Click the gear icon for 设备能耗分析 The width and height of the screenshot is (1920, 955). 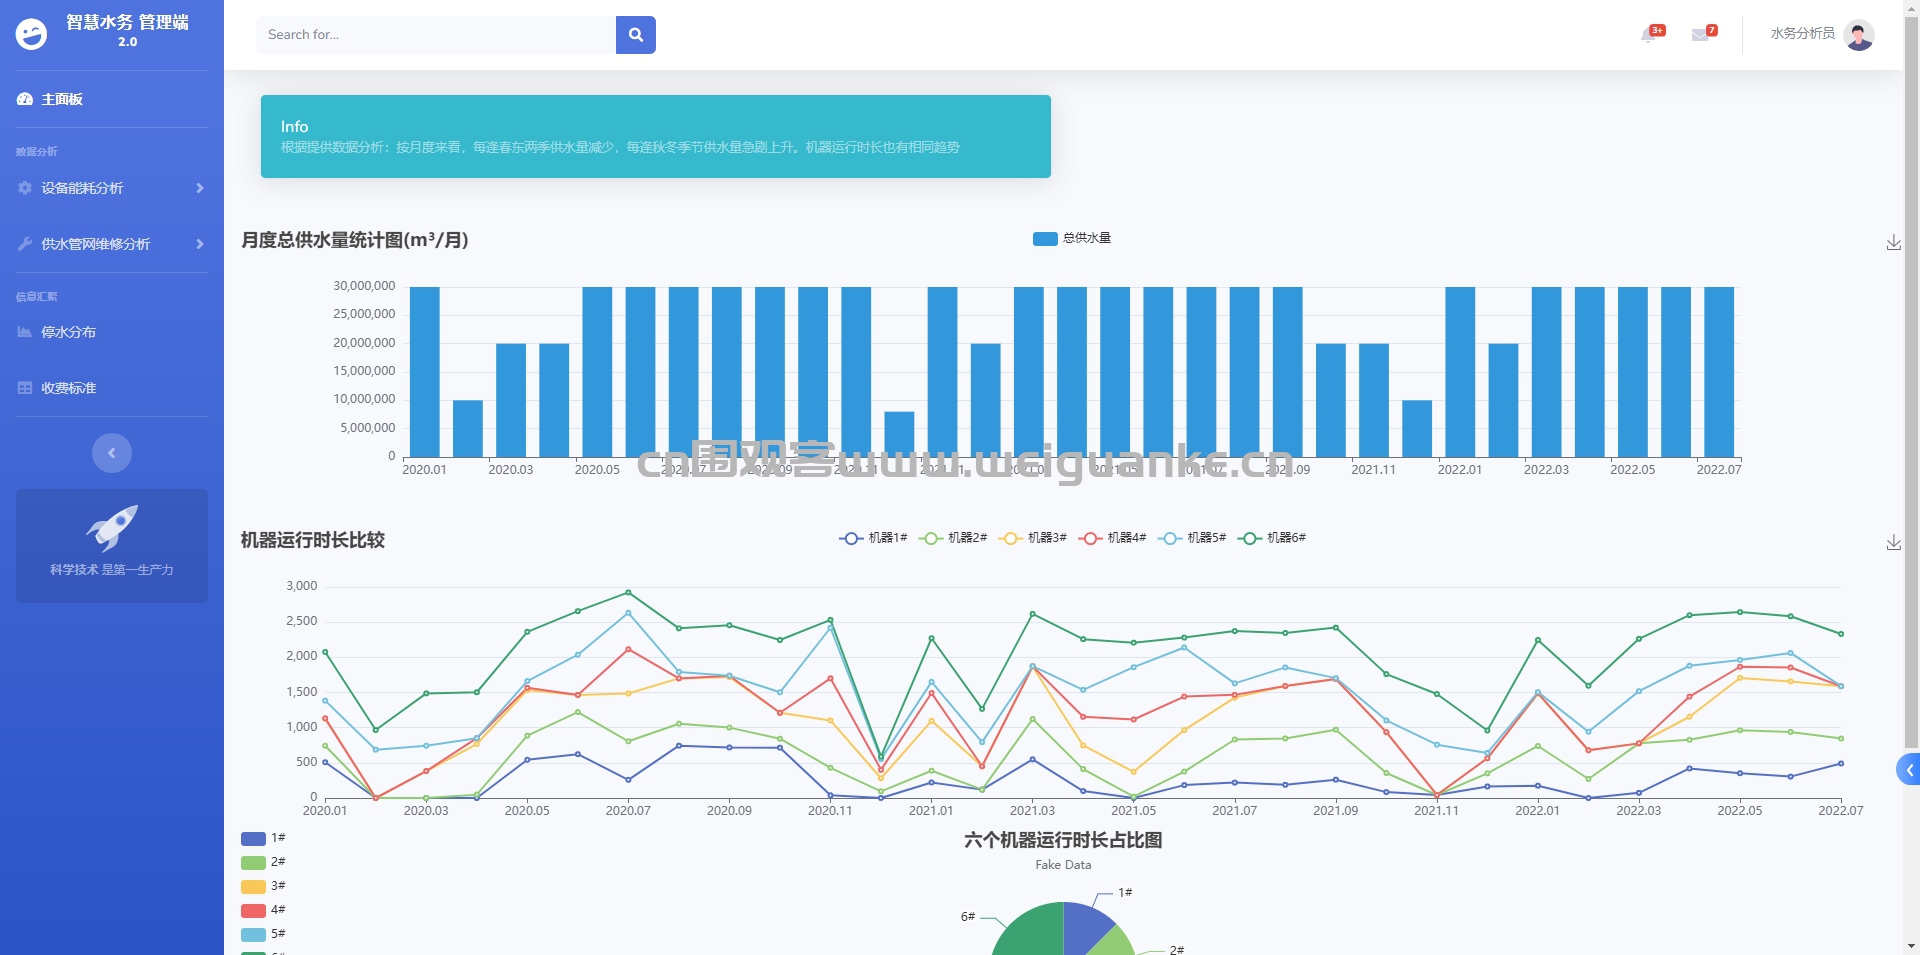(x=25, y=188)
